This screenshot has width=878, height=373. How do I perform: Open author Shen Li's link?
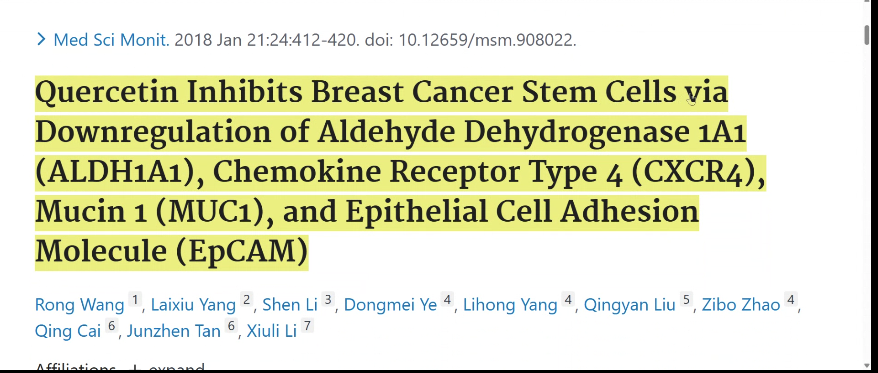click(x=289, y=305)
